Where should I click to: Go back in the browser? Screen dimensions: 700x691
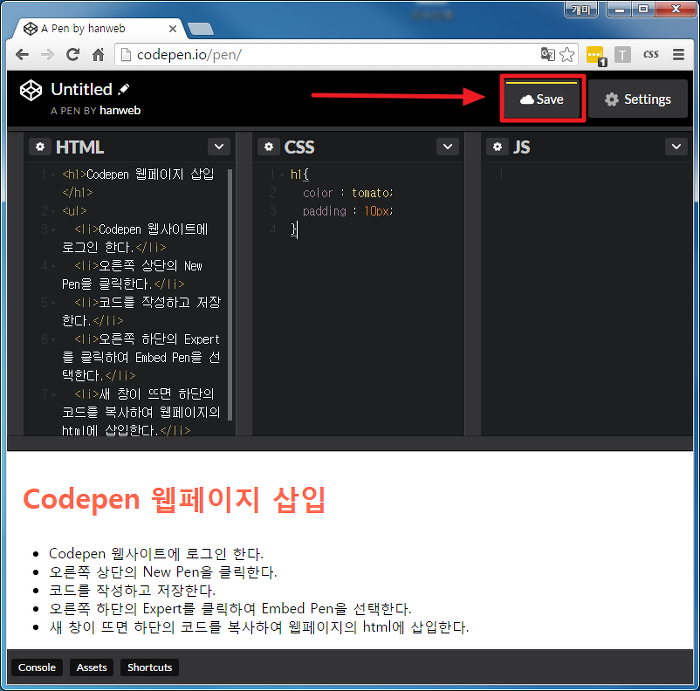pos(22,54)
